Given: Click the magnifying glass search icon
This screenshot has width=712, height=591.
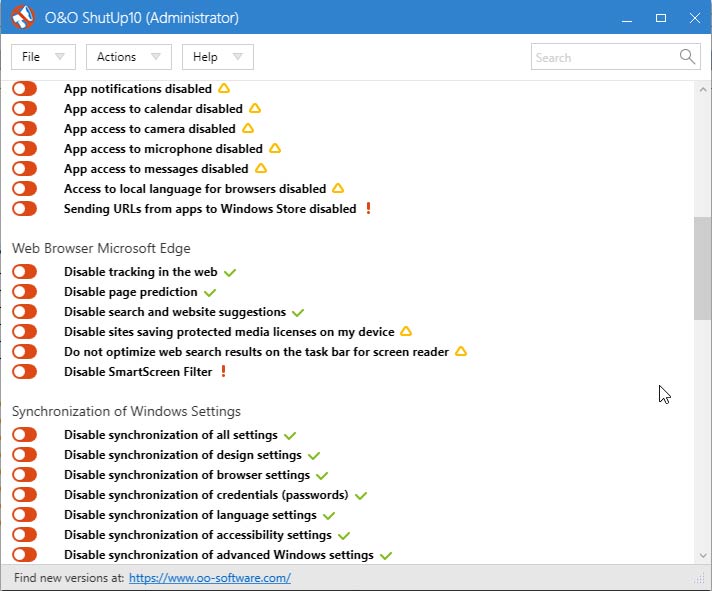Looking at the screenshot, I should pyautogui.click(x=687, y=57).
